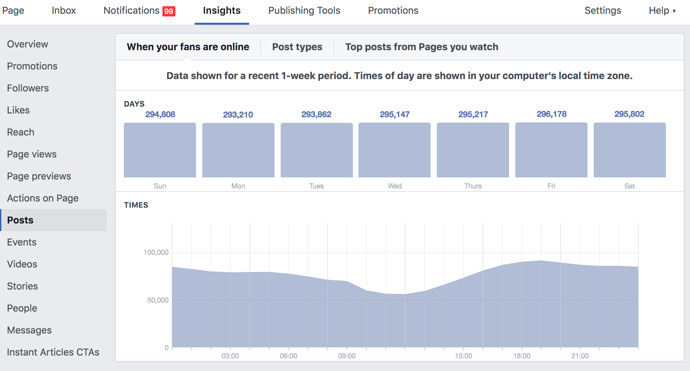Open the Inbox tab
Image resolution: width=690 pixels, height=371 pixels.
tap(63, 11)
